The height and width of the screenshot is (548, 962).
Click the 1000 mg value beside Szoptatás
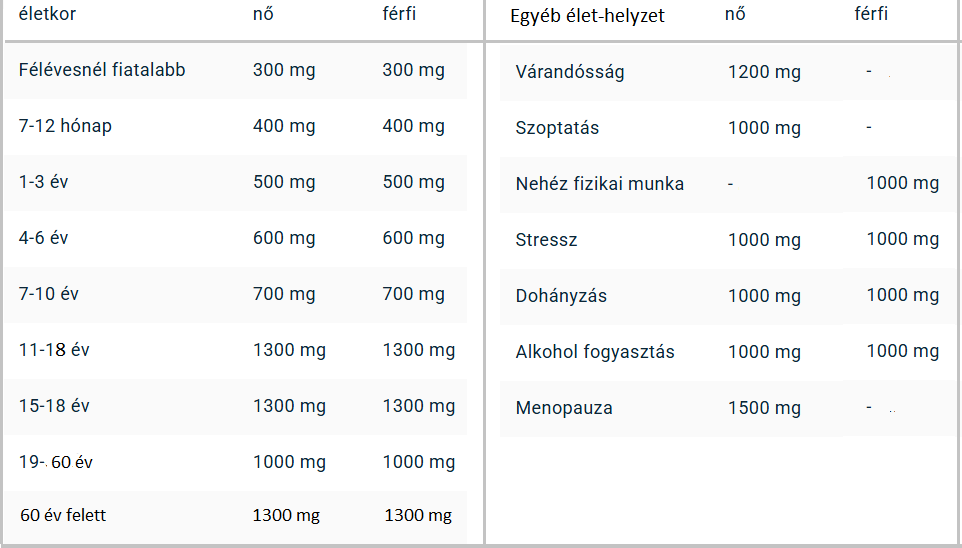coord(764,128)
